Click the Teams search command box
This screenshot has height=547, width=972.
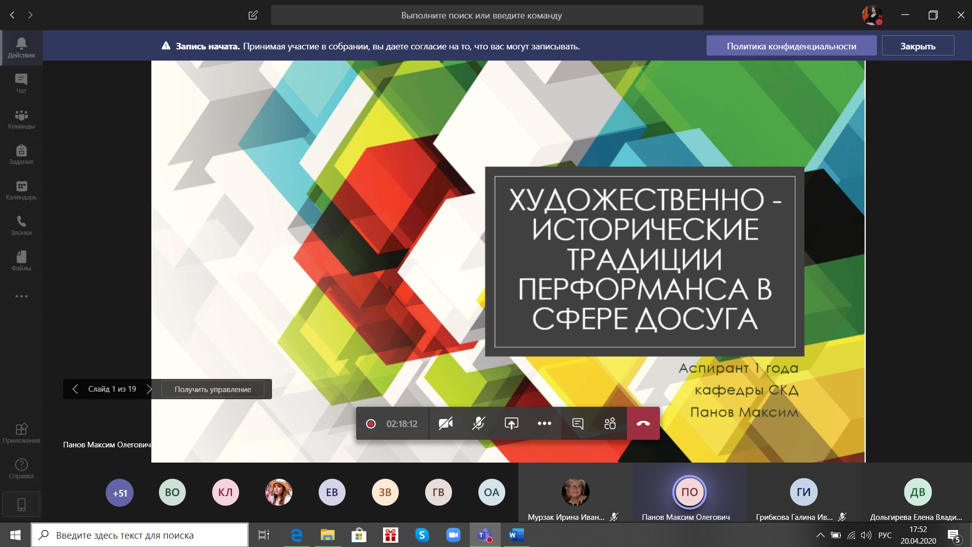point(487,15)
